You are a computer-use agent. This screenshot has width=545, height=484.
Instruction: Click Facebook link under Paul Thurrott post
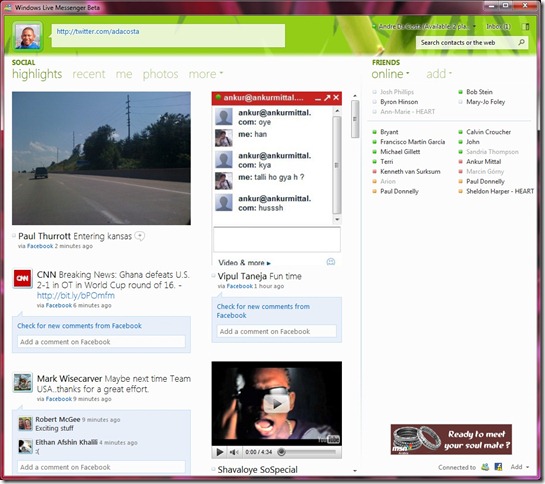point(40,246)
